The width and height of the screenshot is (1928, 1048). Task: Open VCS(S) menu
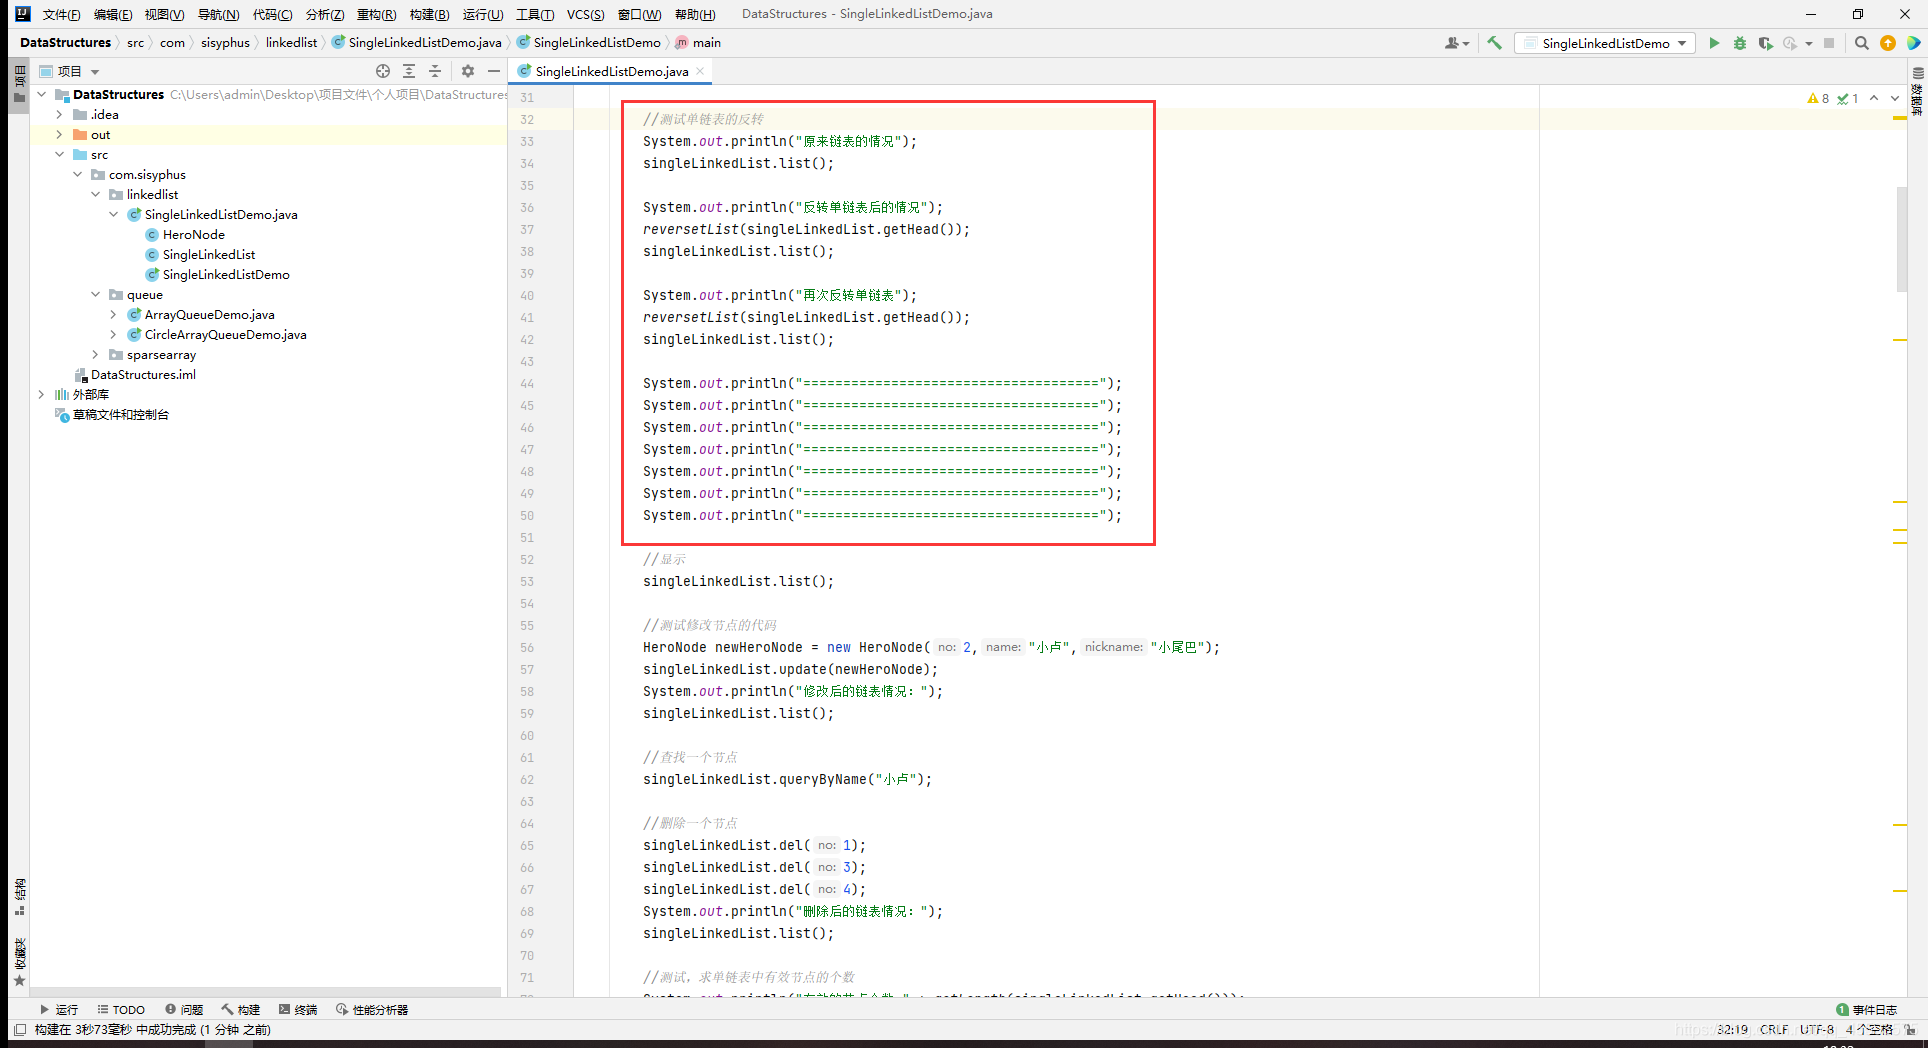585,14
